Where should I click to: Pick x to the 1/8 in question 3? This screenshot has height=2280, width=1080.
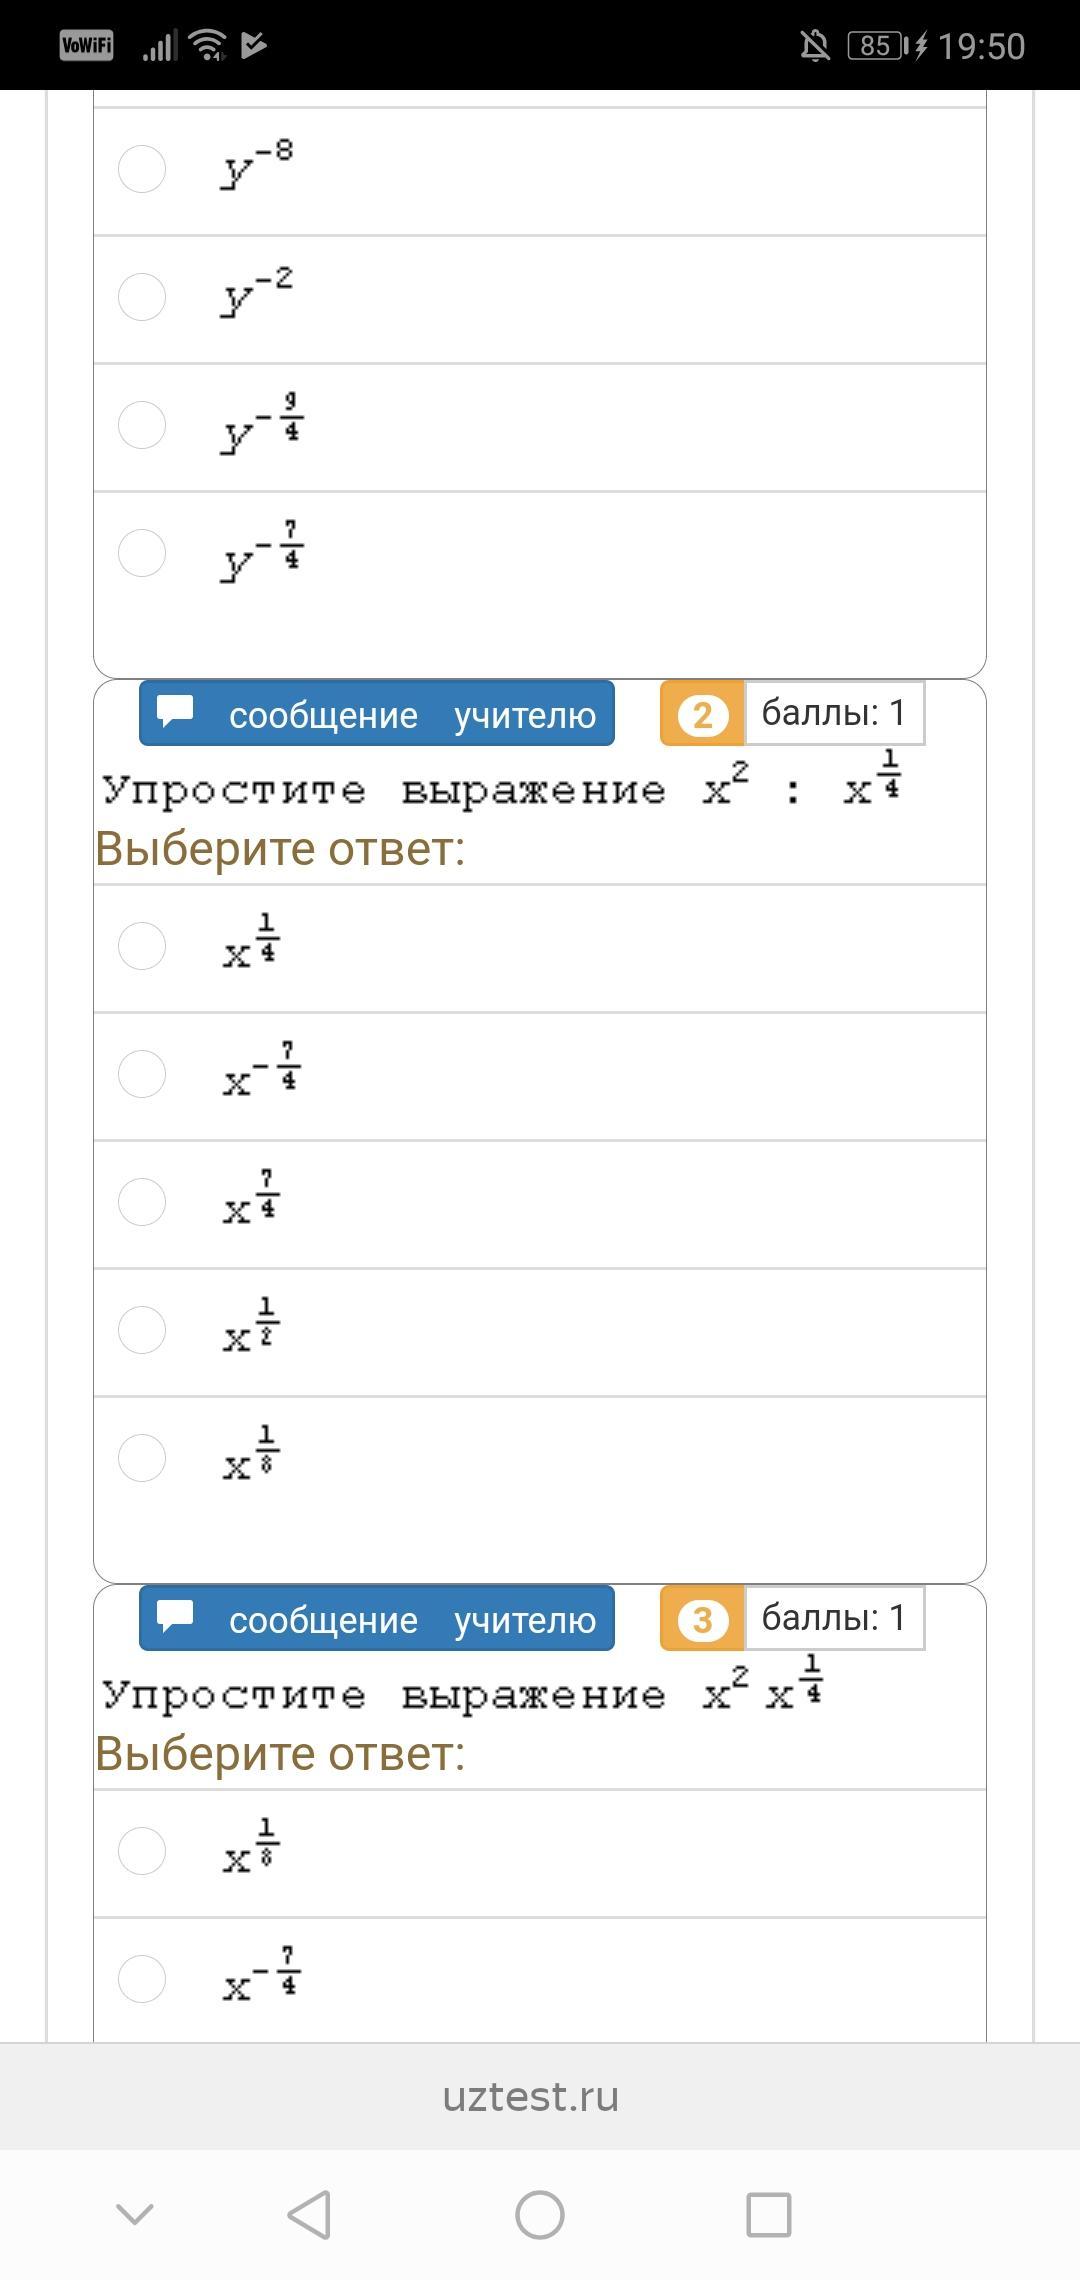tap(142, 1850)
